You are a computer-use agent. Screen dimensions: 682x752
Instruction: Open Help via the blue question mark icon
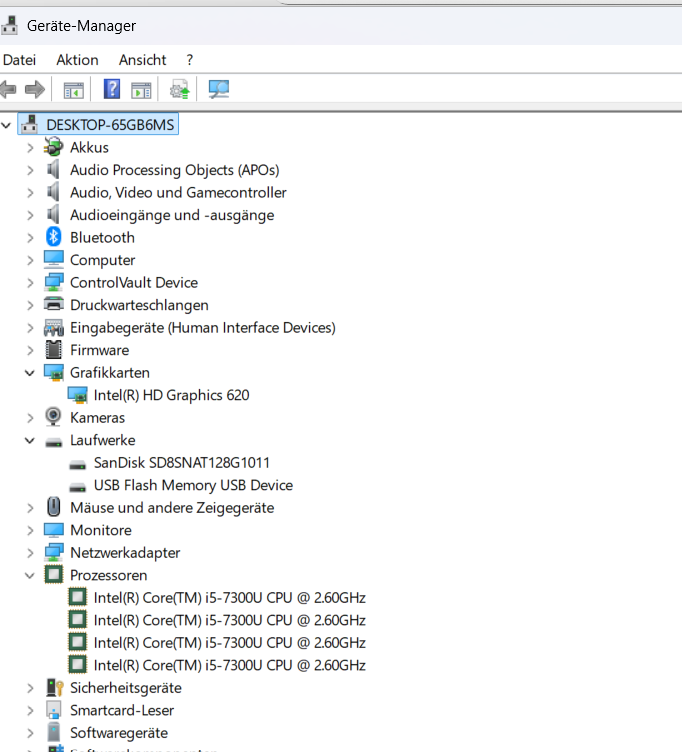pyautogui.click(x=112, y=89)
